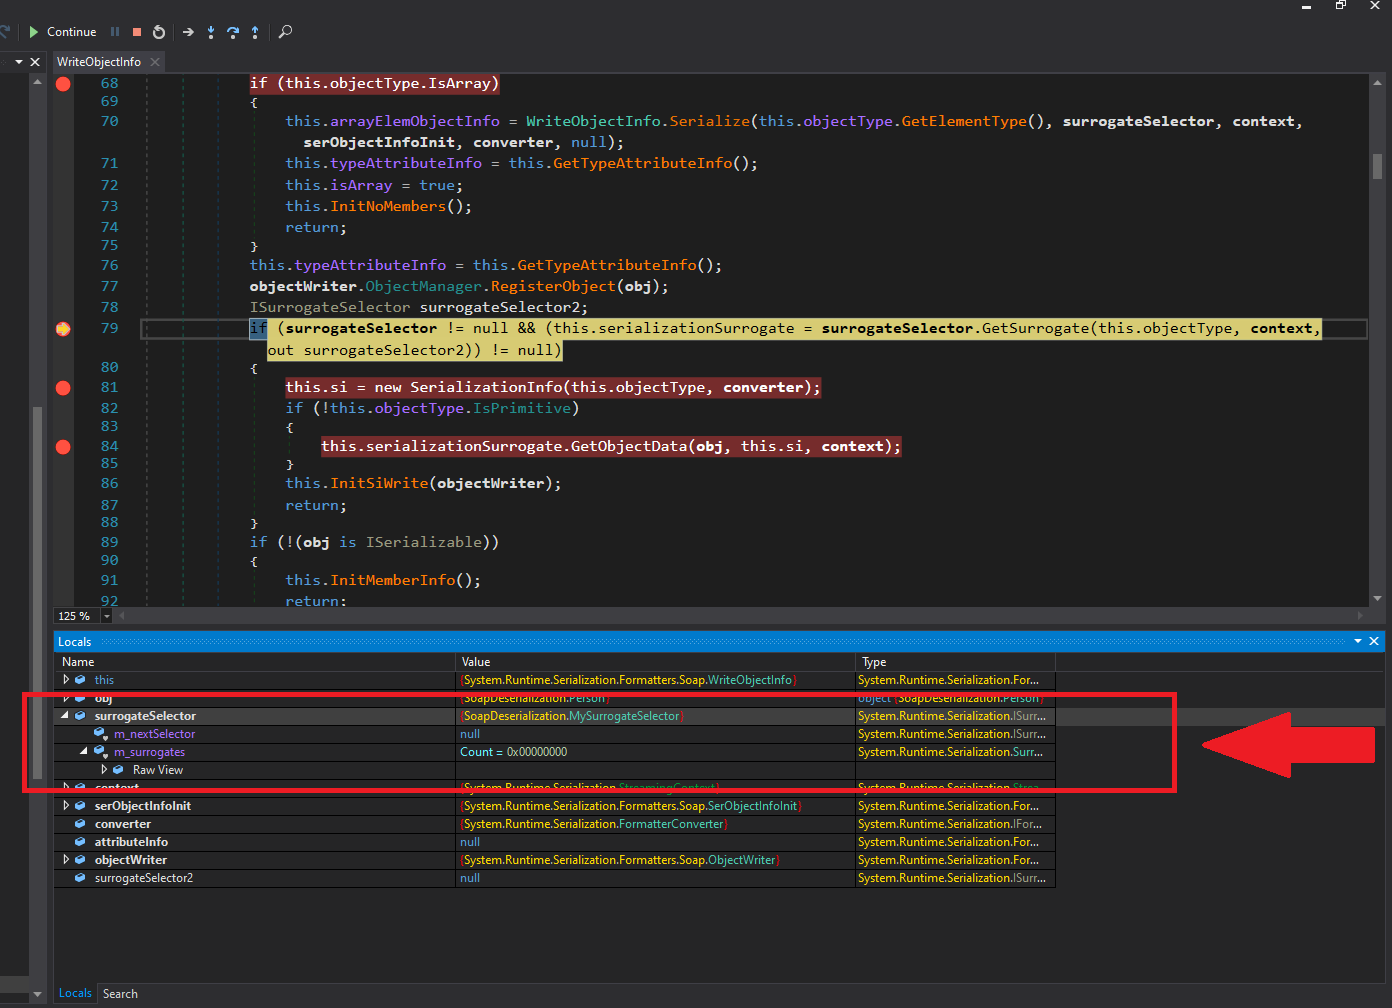This screenshot has width=1392, height=1008.
Task: Restore down the application window
Action: [1341, 6]
